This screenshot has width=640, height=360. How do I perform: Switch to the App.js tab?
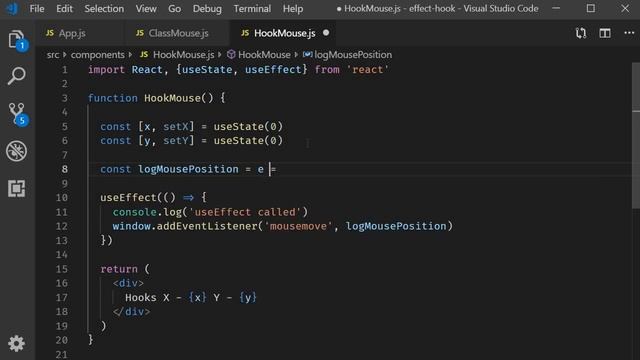click(x=80, y=33)
